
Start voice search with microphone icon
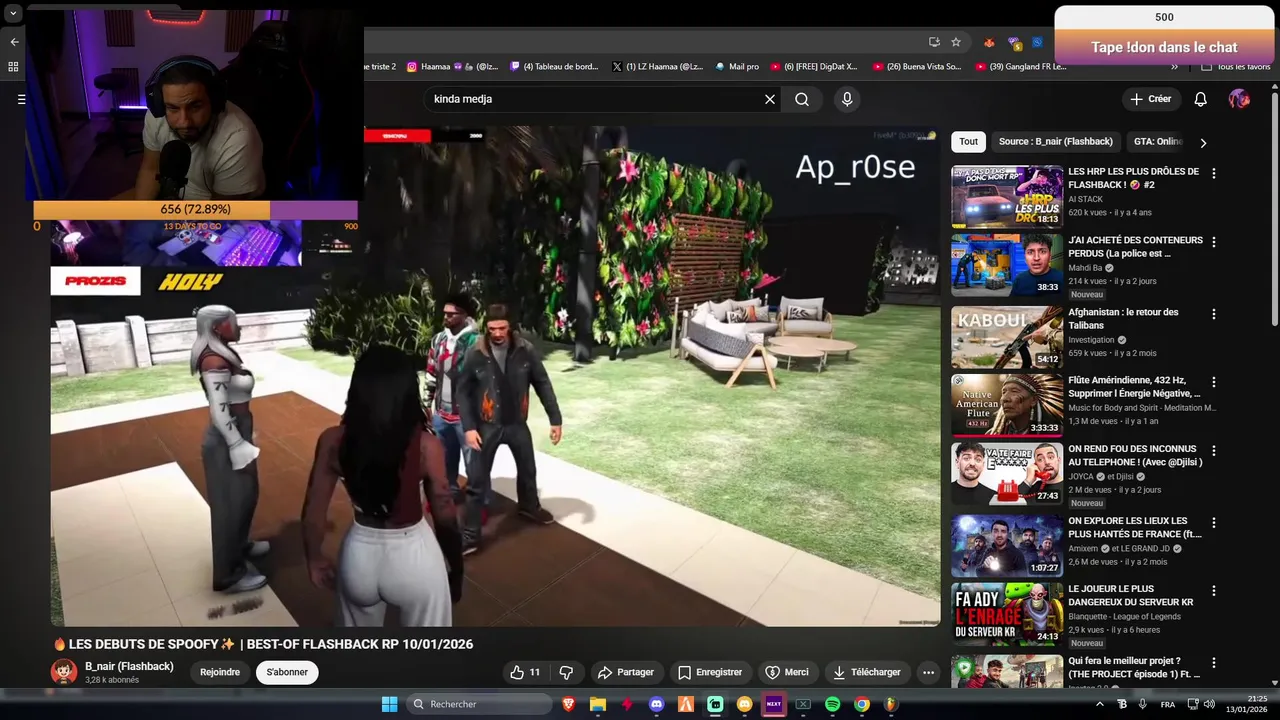pyautogui.click(x=847, y=99)
